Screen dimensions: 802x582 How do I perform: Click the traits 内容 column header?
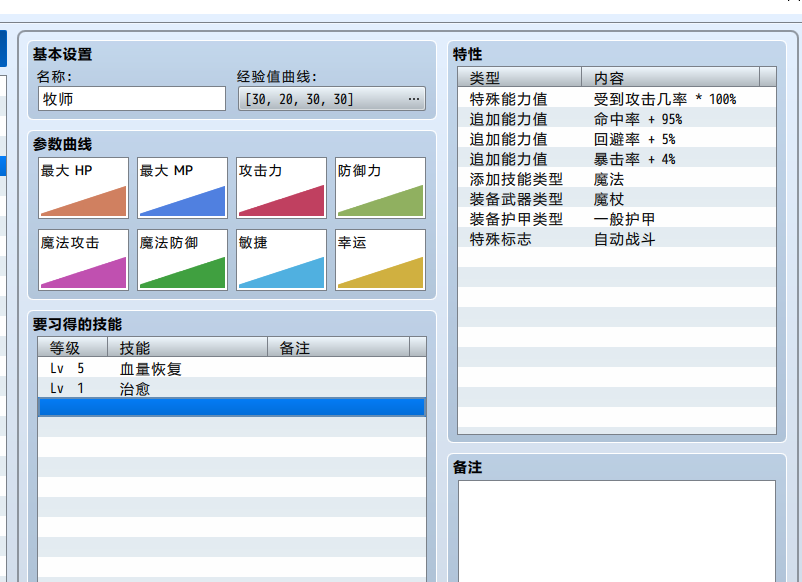[671, 77]
